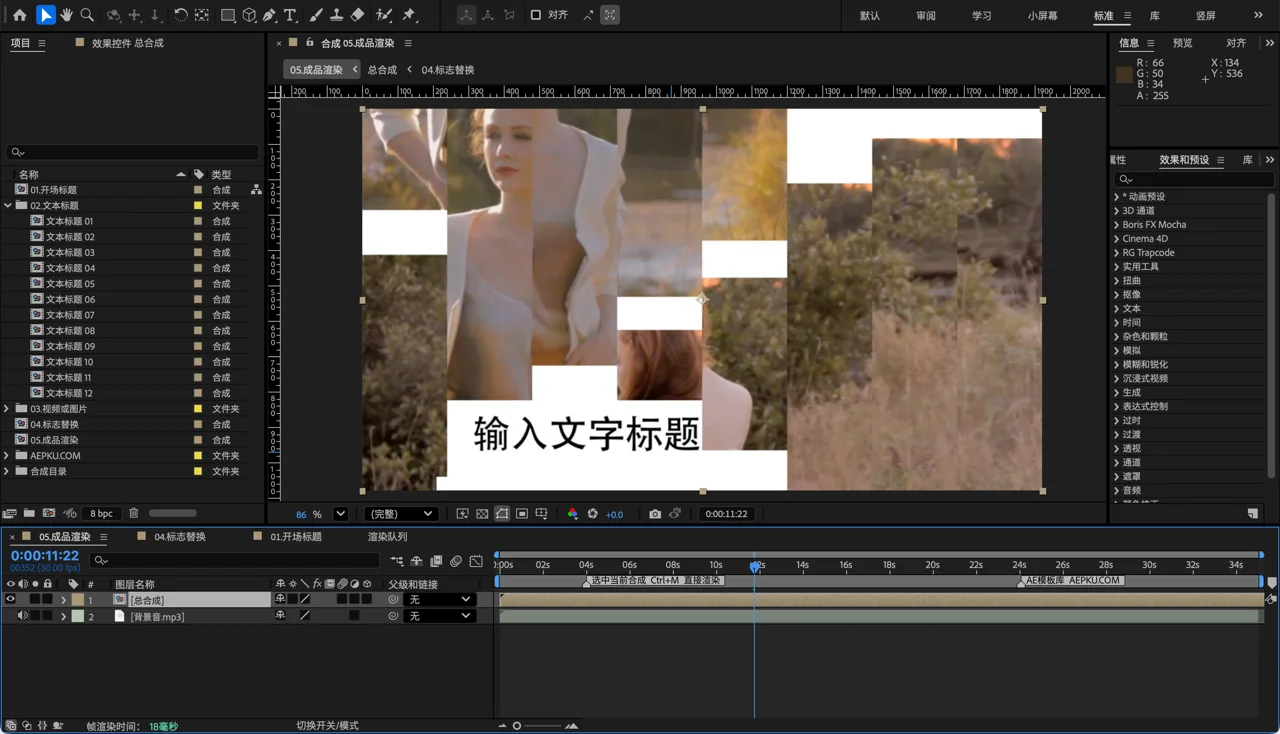Select the 3D cube tool in toolbar

click(249, 15)
